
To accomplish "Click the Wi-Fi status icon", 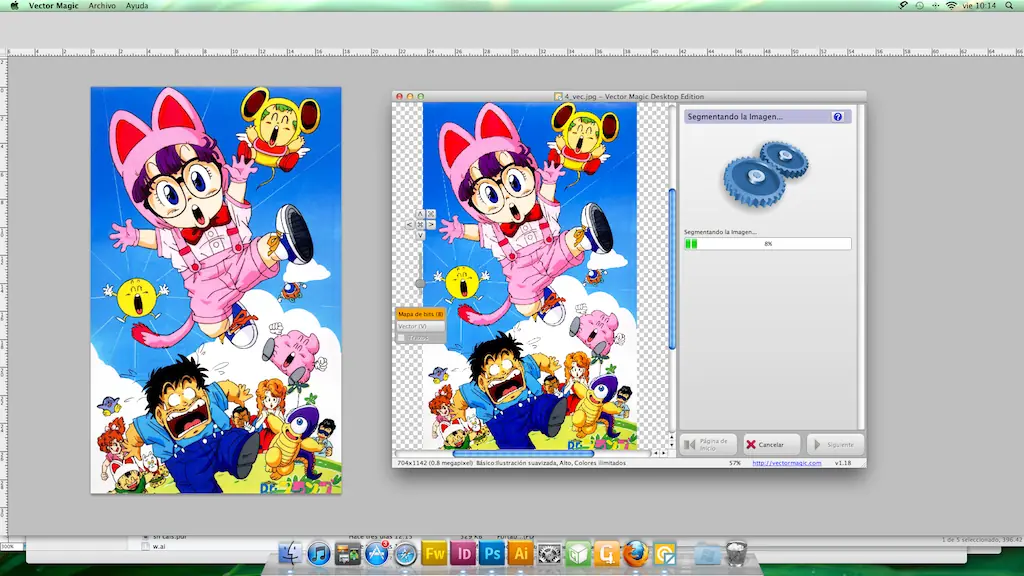I will pos(952,5).
